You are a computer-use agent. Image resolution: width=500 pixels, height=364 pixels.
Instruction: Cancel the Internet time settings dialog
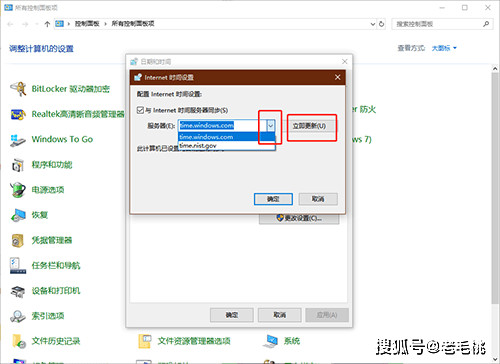click(x=318, y=199)
